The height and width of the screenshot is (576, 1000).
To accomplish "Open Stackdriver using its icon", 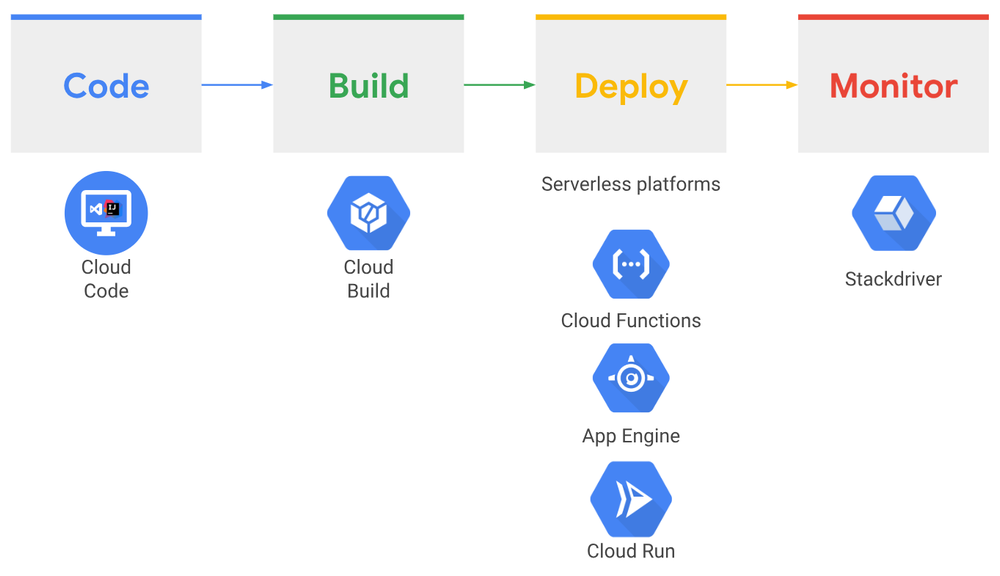I will 893,212.
